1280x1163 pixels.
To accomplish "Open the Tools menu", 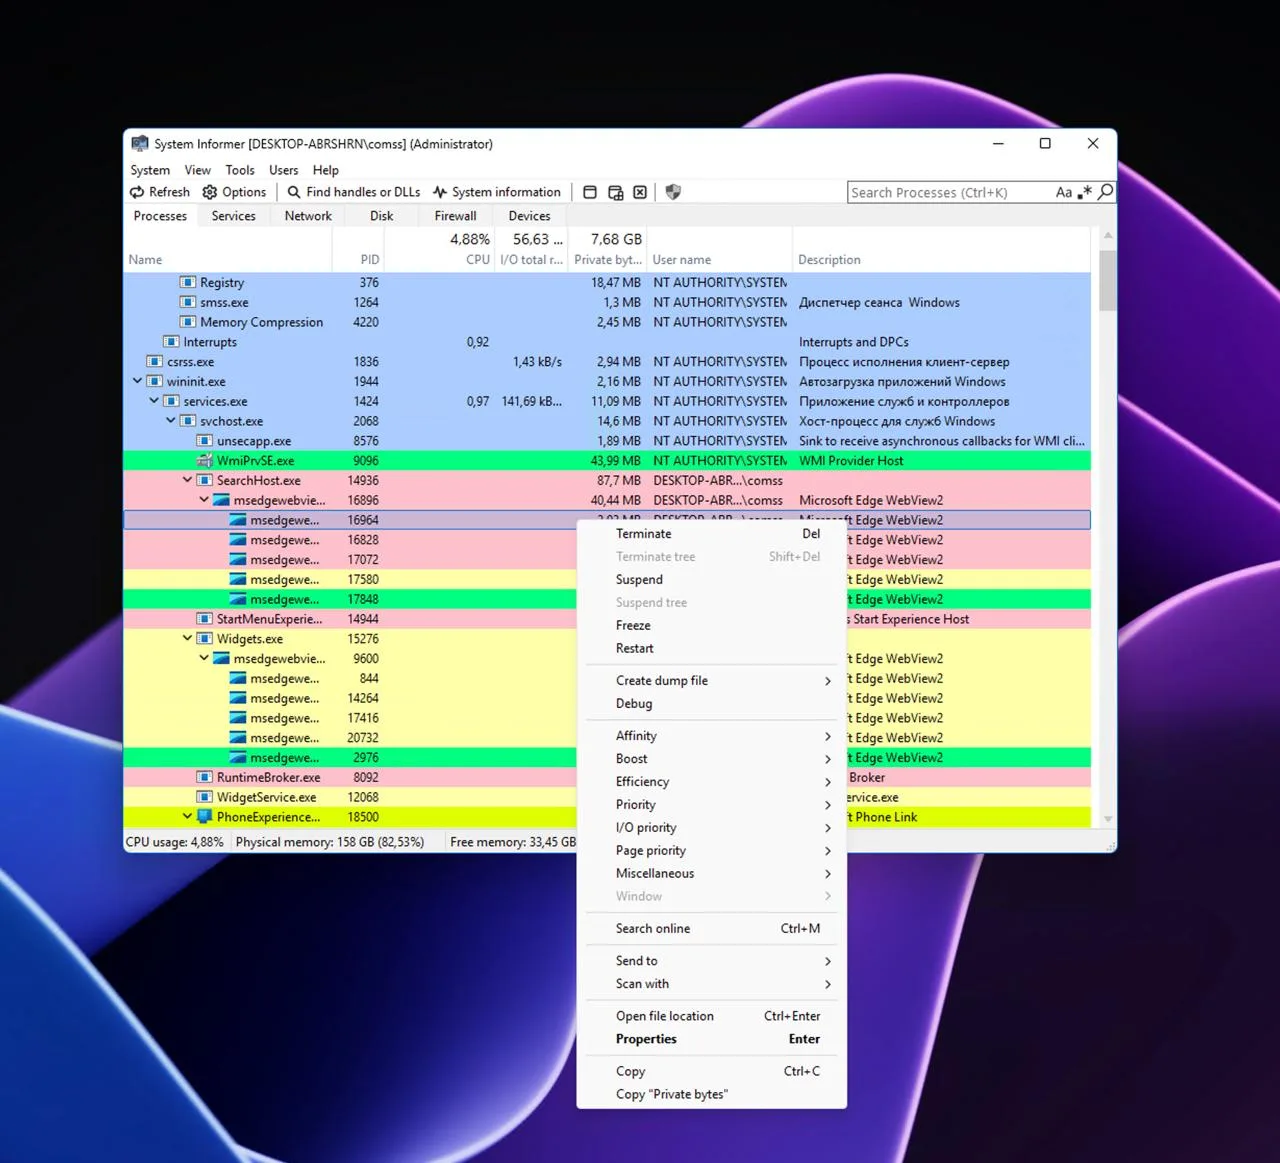I will (240, 170).
